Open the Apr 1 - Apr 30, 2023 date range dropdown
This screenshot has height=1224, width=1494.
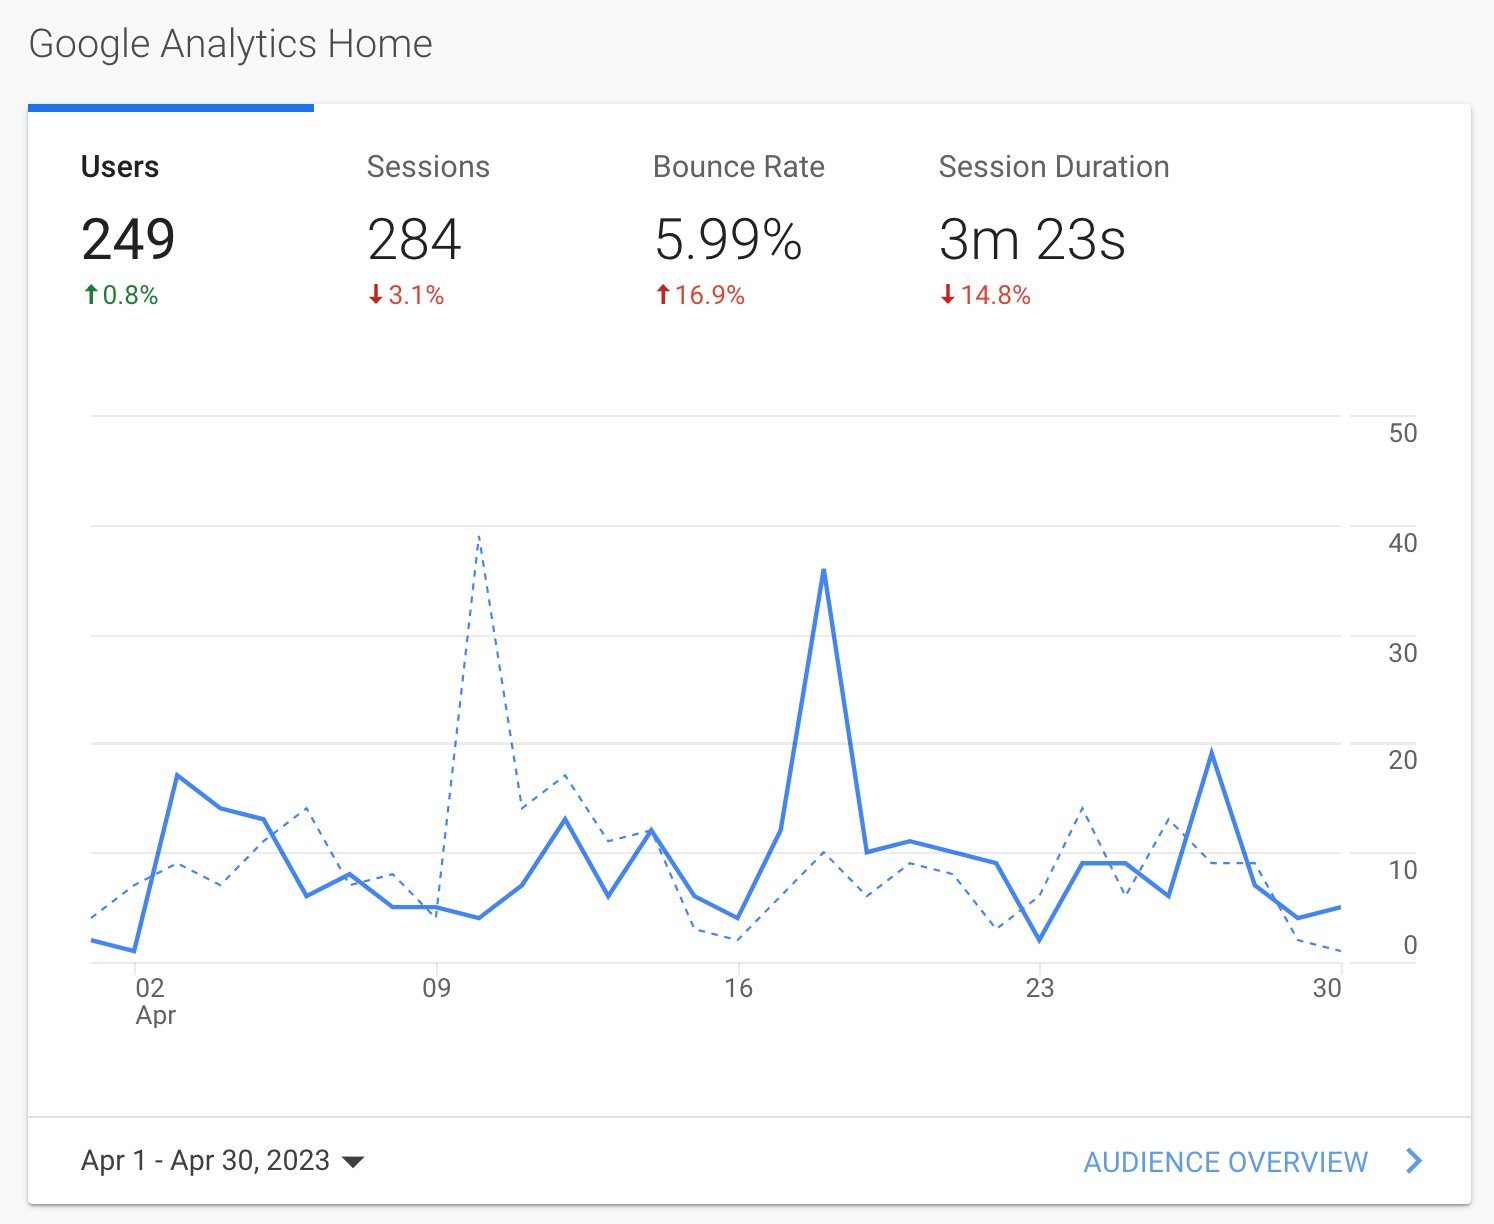click(222, 1161)
